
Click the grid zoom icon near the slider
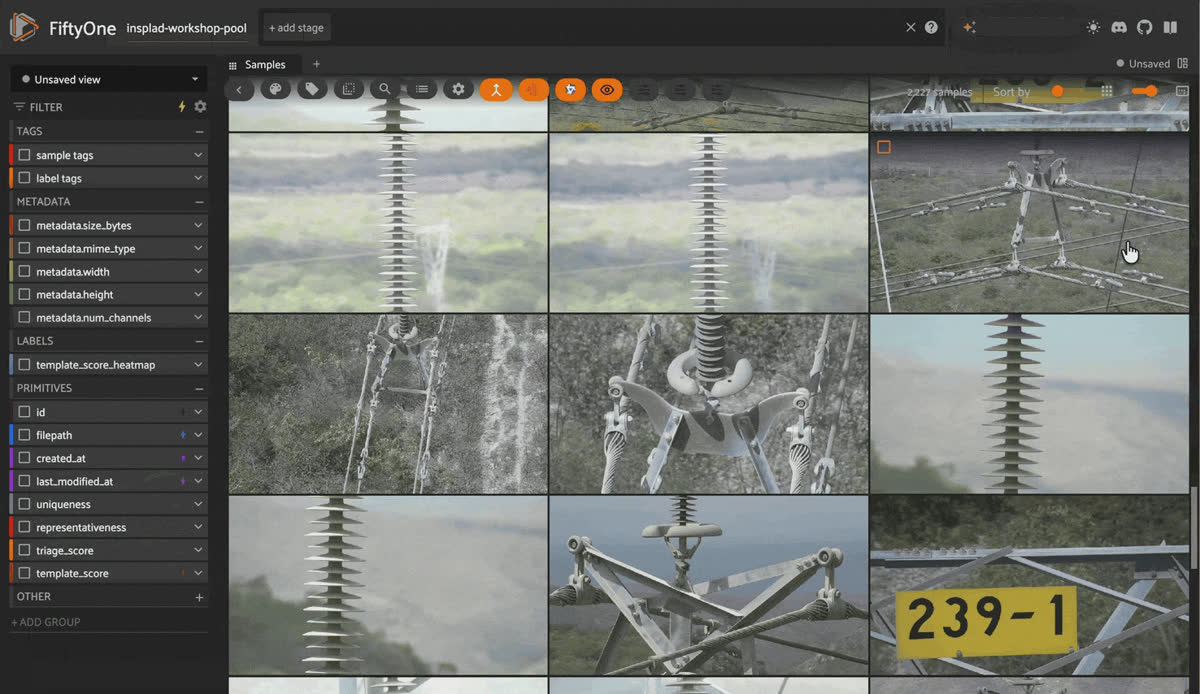point(1107,91)
